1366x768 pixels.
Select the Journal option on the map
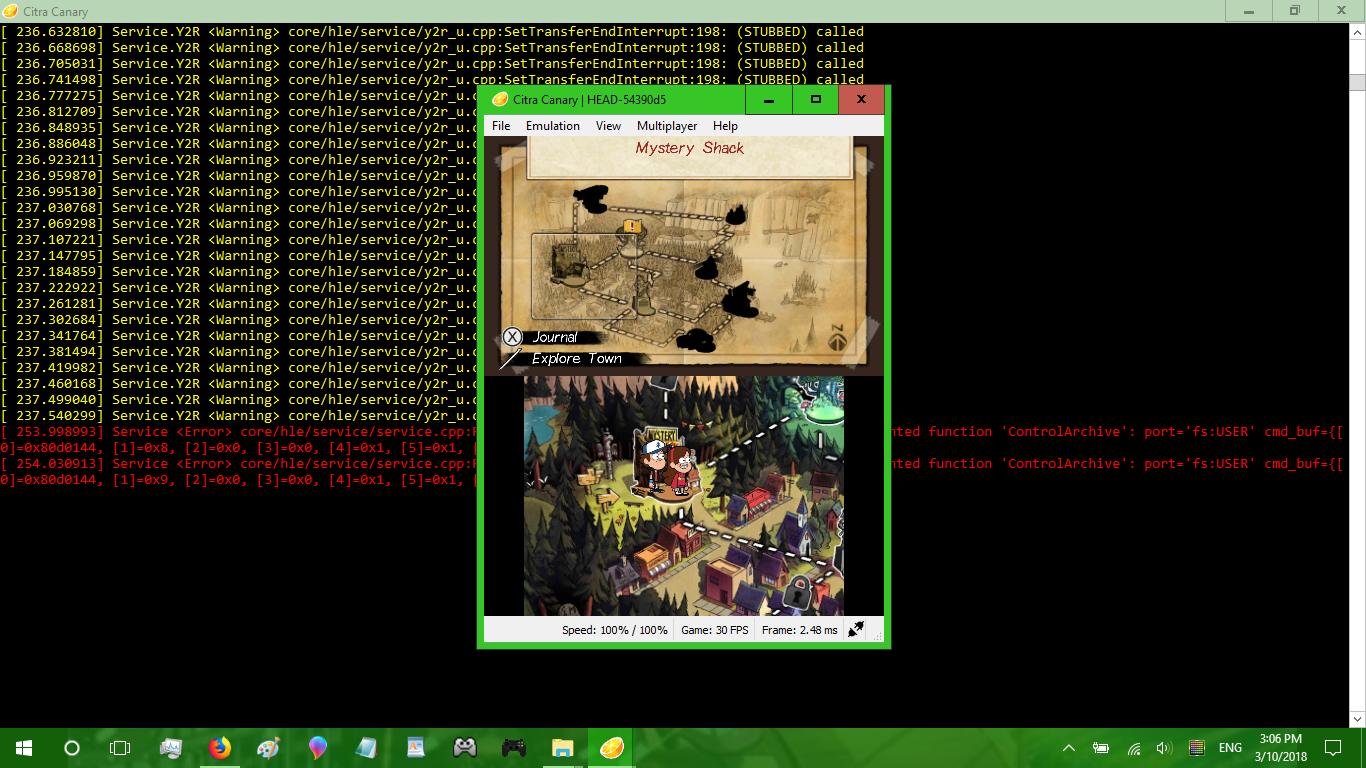pyautogui.click(x=555, y=337)
